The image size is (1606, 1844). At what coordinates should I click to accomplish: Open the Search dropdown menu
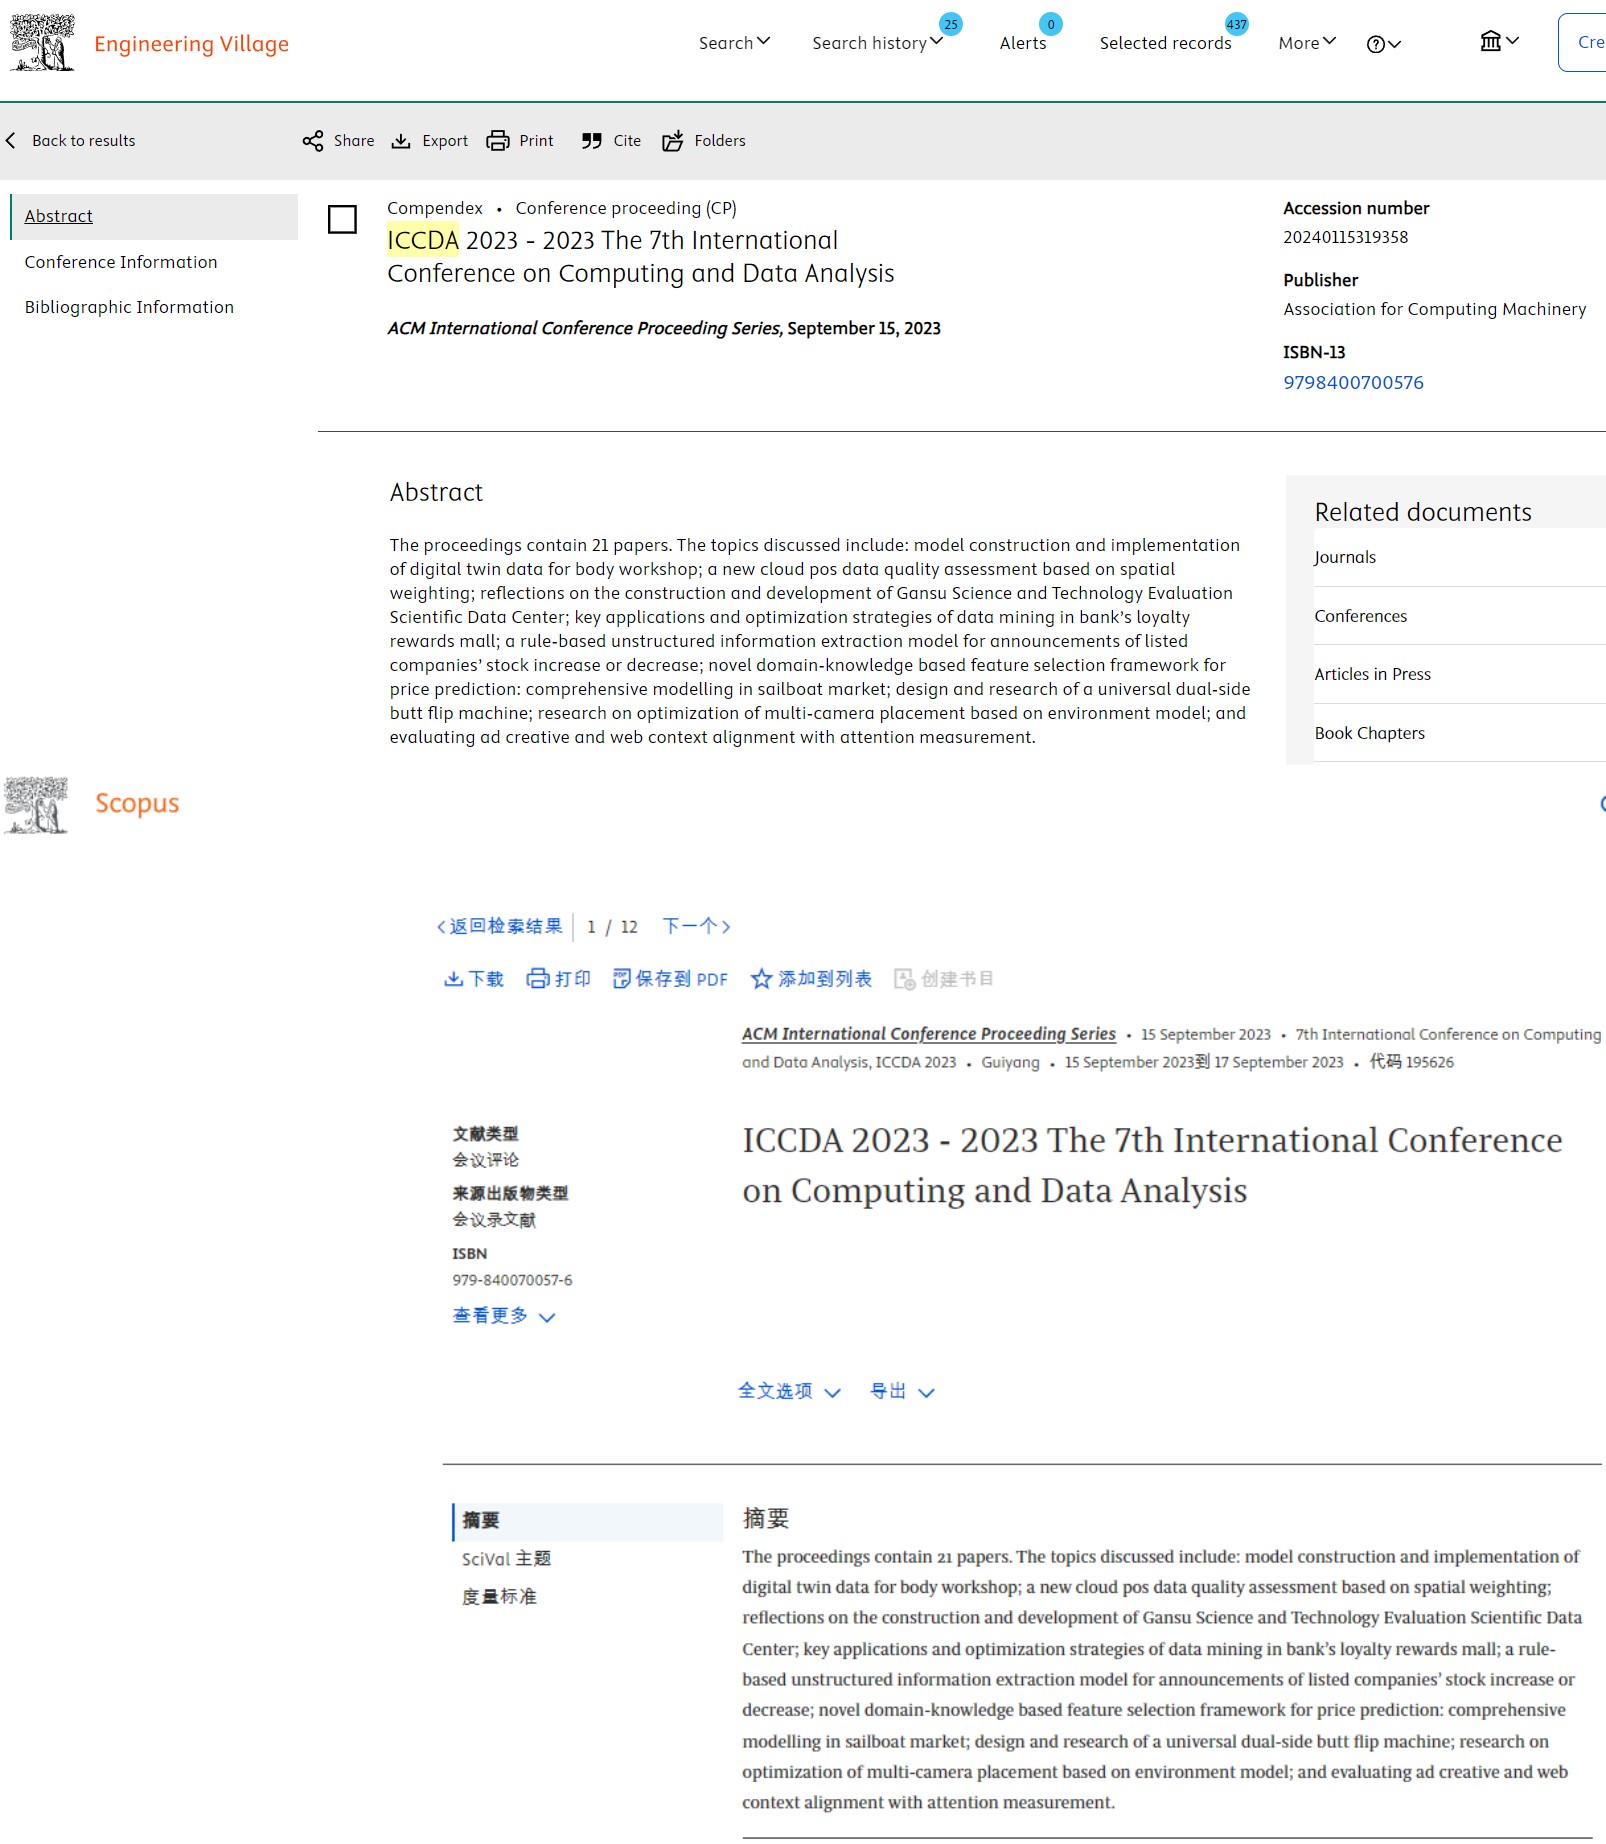pos(734,43)
